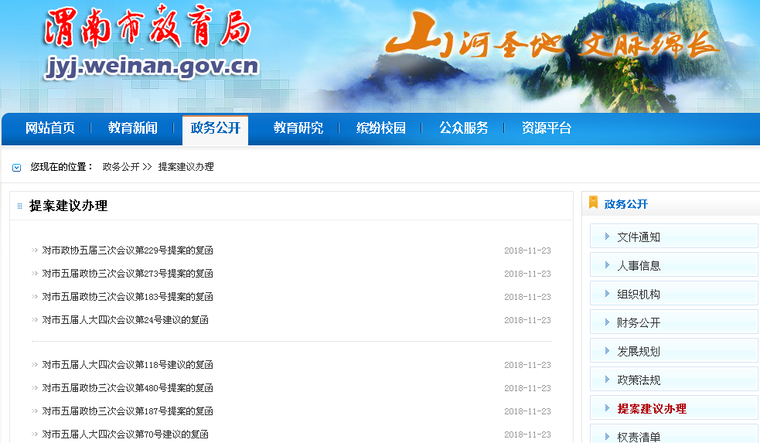Open reply to proposal 第480号提案
This screenshot has width=760, height=443.
click(x=127, y=388)
